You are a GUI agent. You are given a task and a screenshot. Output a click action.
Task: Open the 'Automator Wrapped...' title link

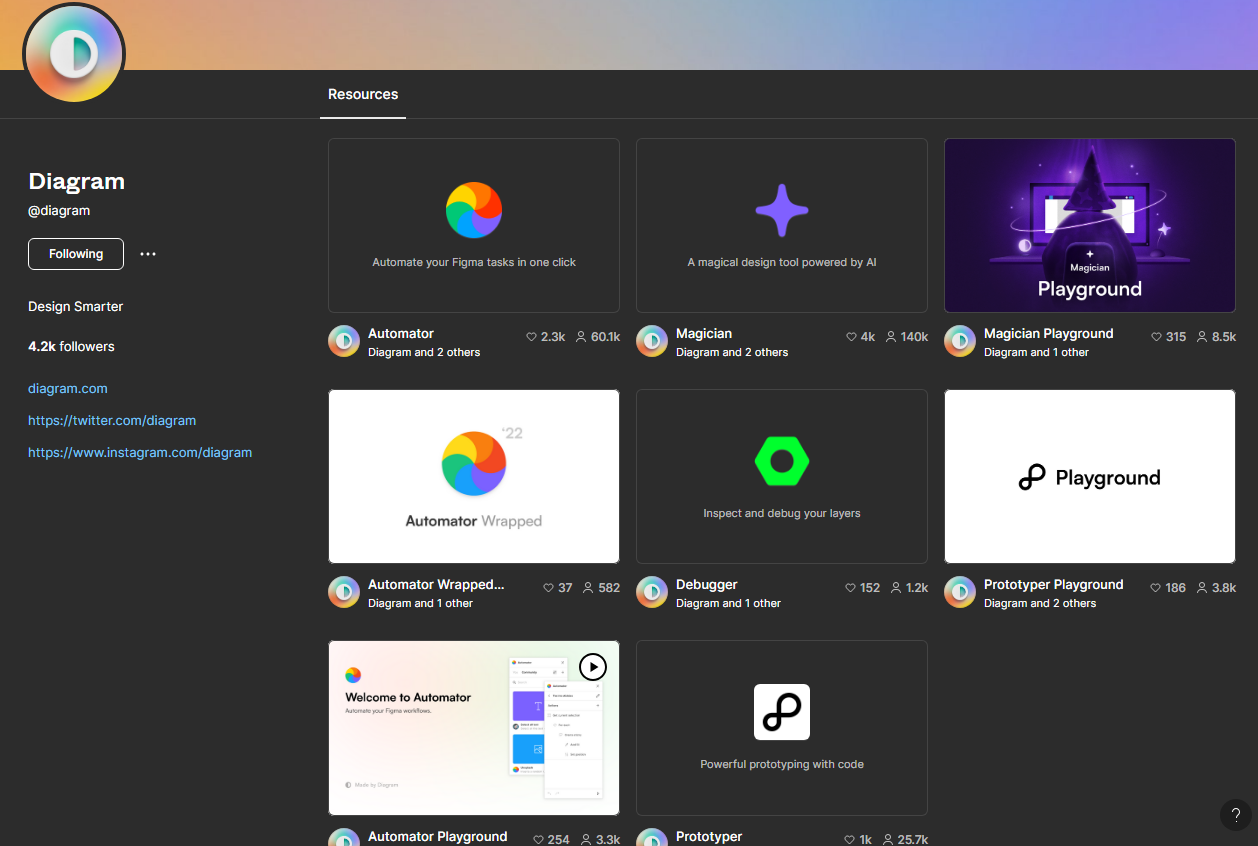(x=436, y=584)
